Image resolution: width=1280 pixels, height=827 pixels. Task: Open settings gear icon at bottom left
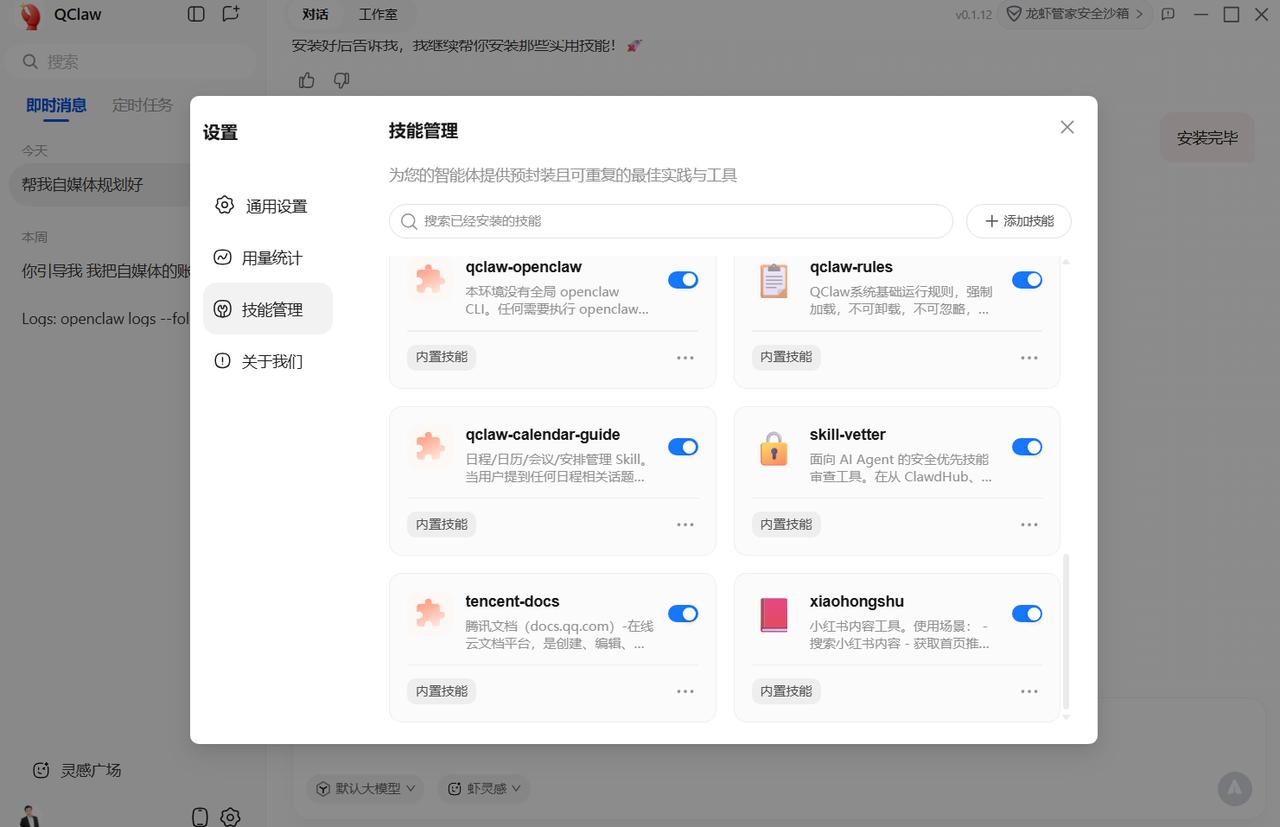click(x=230, y=817)
